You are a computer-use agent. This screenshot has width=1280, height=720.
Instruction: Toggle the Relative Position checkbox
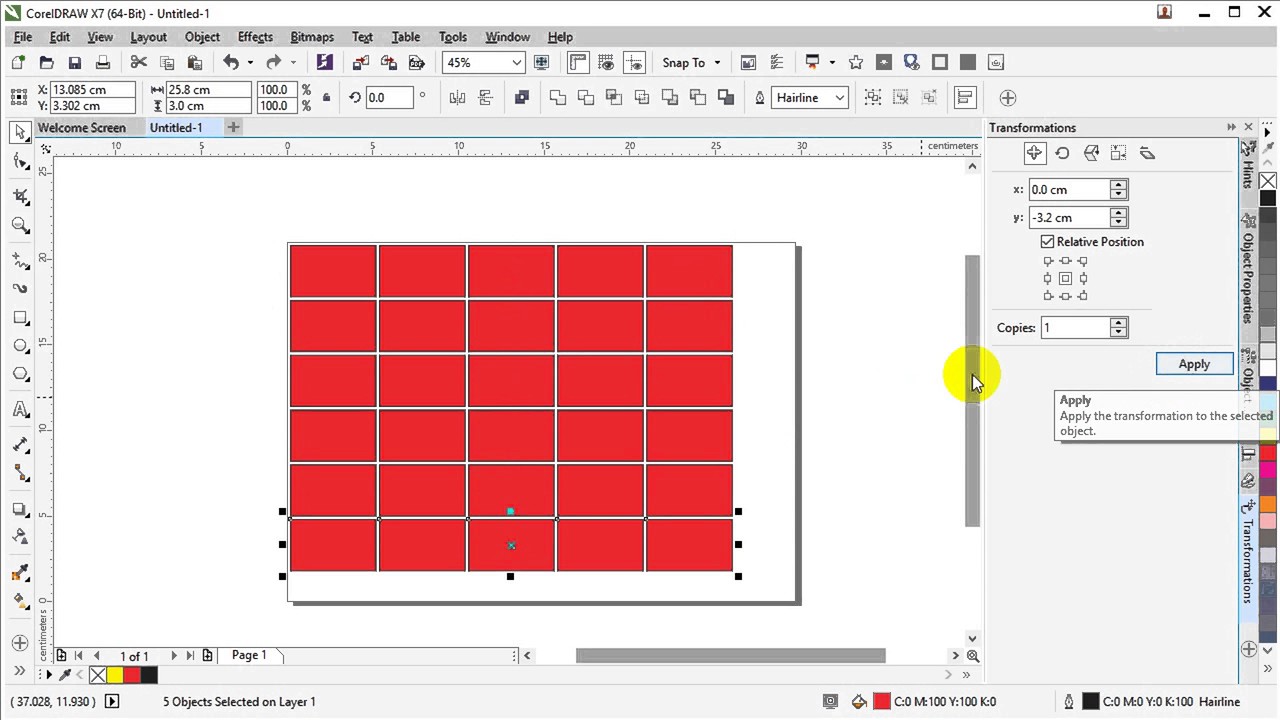[x=1047, y=242]
